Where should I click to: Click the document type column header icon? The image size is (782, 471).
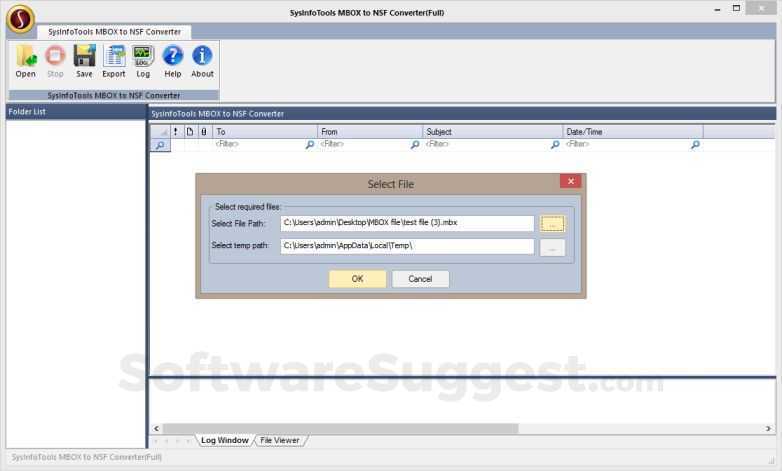click(190, 132)
